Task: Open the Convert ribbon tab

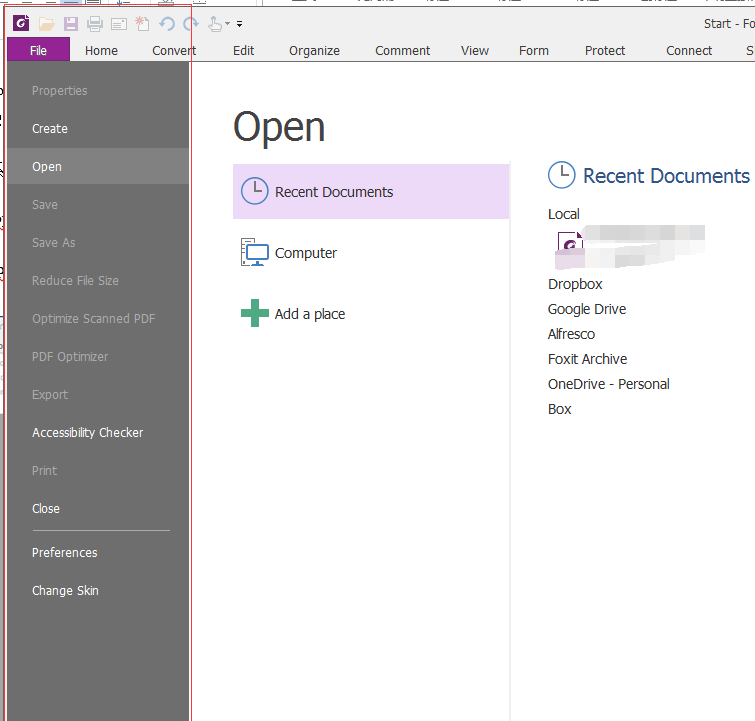Action: [174, 50]
